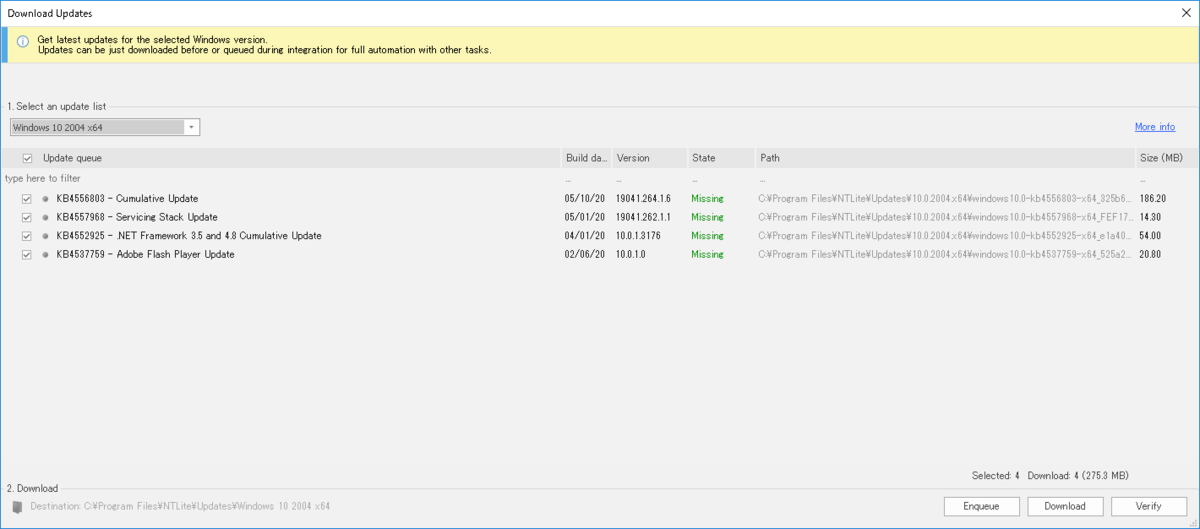Click 'Download: 4 (275.3 MB)' status text
This screenshot has height=529, width=1200.
click(x=1078, y=476)
